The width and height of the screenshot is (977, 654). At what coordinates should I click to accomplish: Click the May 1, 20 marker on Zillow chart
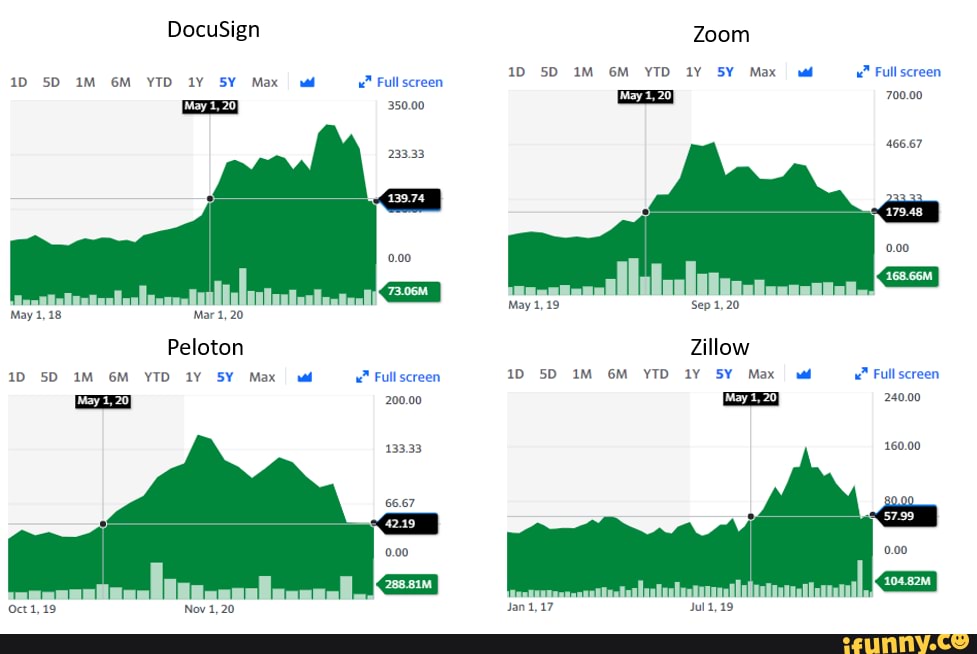(750, 398)
